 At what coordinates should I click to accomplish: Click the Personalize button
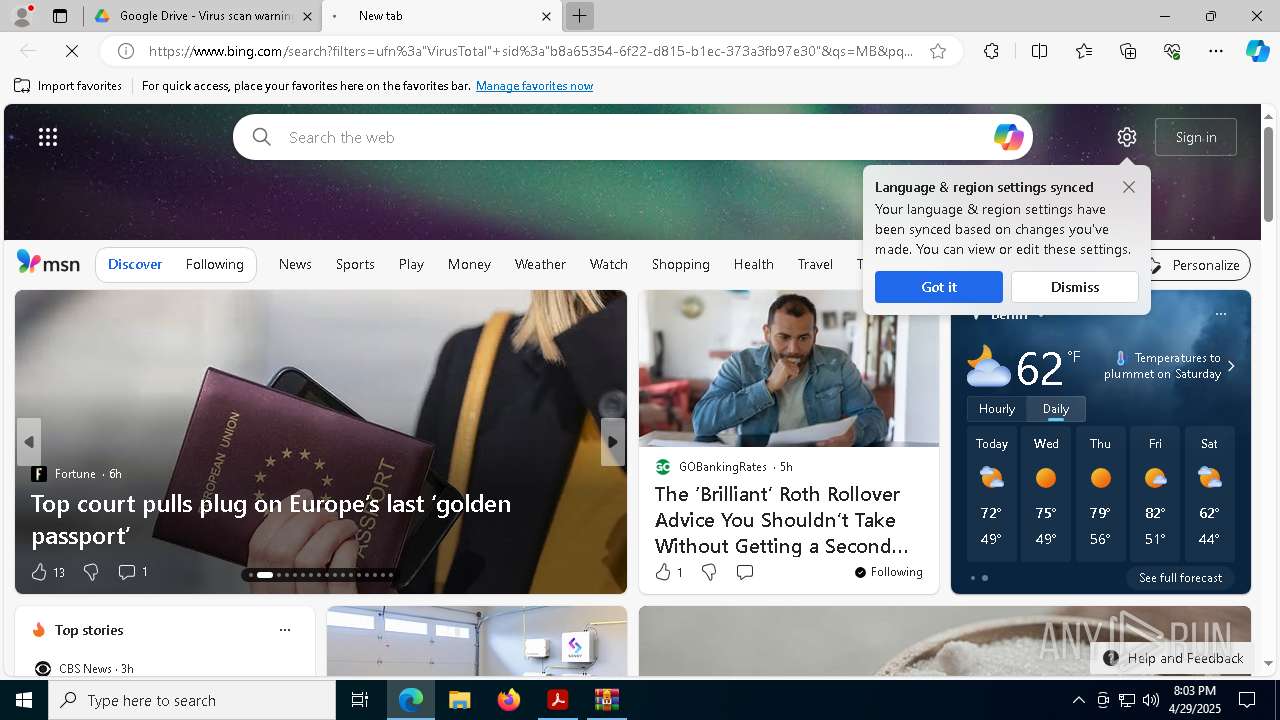point(1197,265)
